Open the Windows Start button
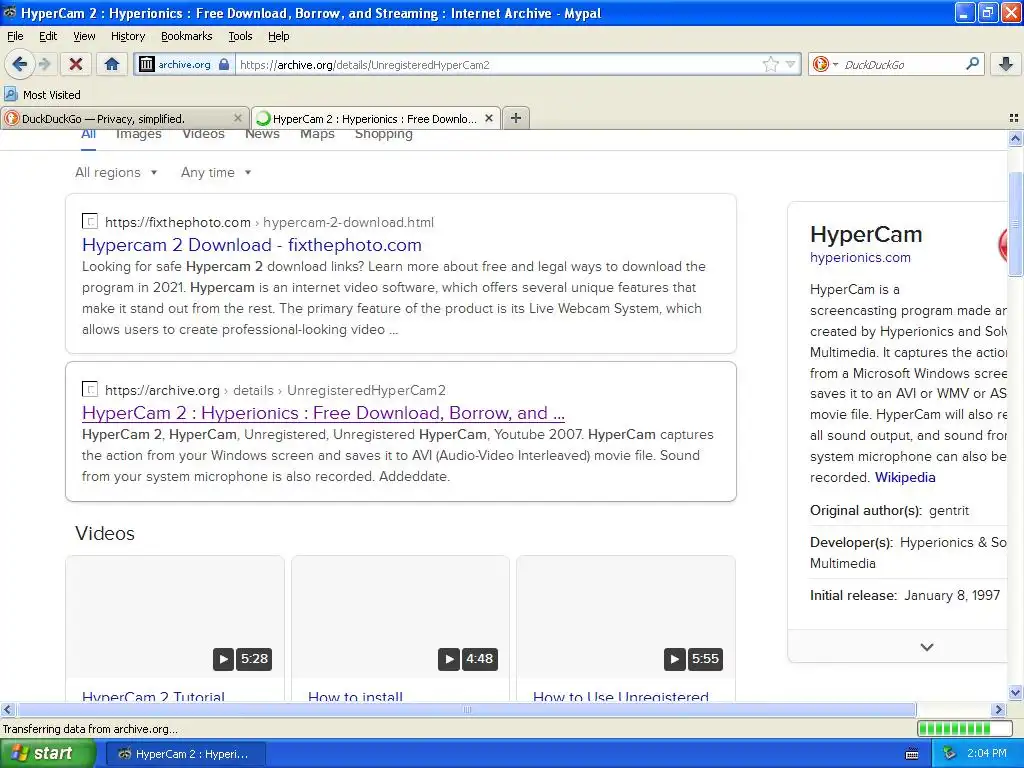Image resolution: width=1024 pixels, height=768 pixels. (x=47, y=754)
